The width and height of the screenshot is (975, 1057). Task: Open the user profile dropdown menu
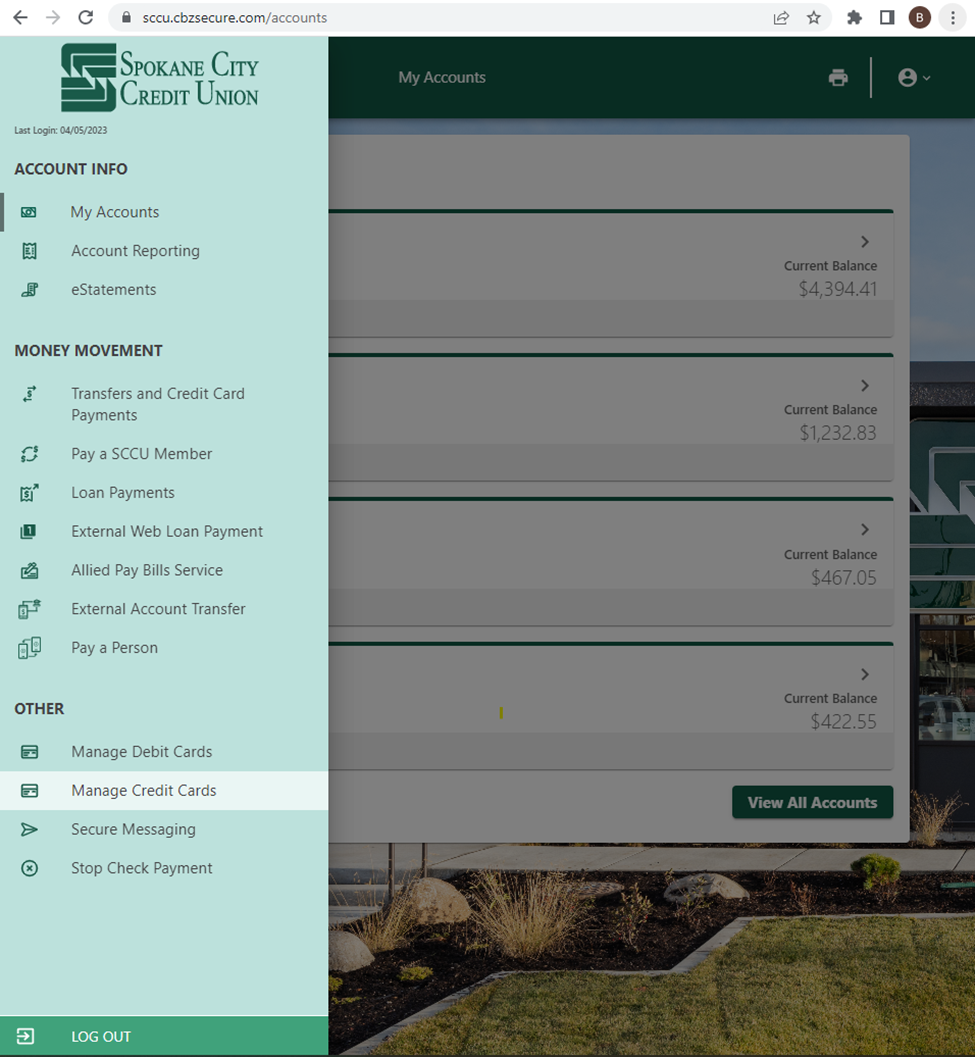point(914,78)
